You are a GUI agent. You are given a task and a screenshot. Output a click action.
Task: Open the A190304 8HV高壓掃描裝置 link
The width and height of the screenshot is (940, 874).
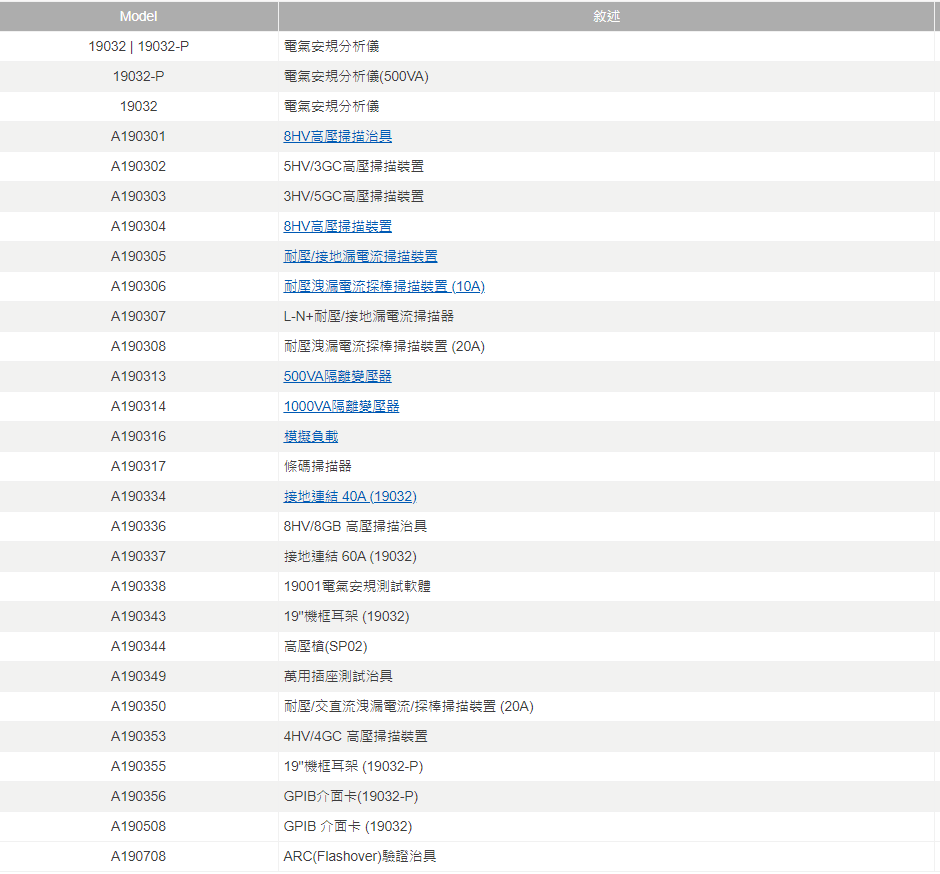pos(338,226)
